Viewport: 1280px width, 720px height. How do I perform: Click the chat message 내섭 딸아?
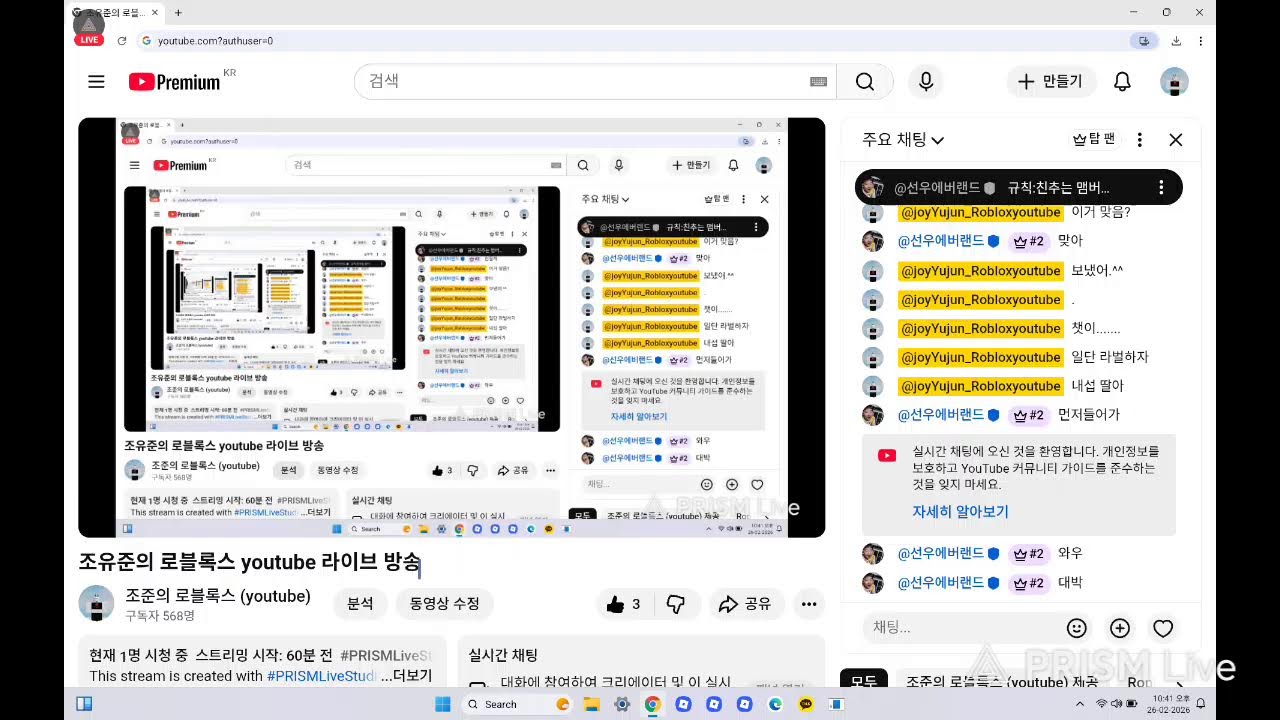coord(1097,386)
